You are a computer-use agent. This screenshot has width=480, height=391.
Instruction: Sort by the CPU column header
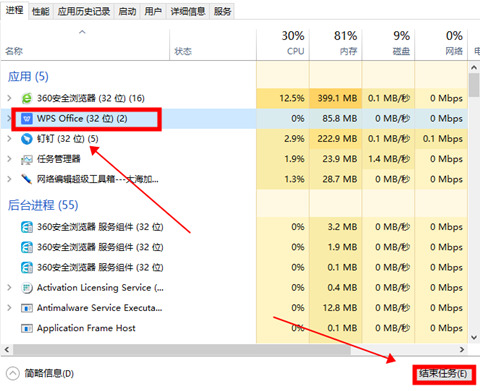click(x=283, y=45)
